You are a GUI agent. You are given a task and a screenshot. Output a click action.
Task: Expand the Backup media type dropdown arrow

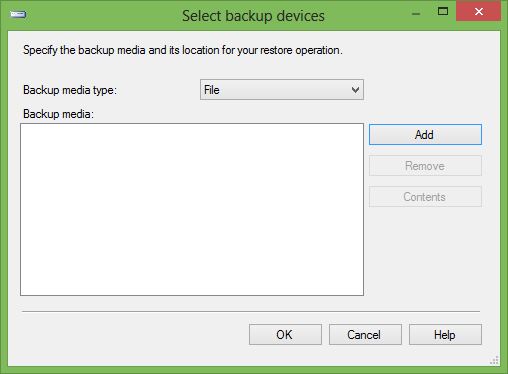point(355,90)
